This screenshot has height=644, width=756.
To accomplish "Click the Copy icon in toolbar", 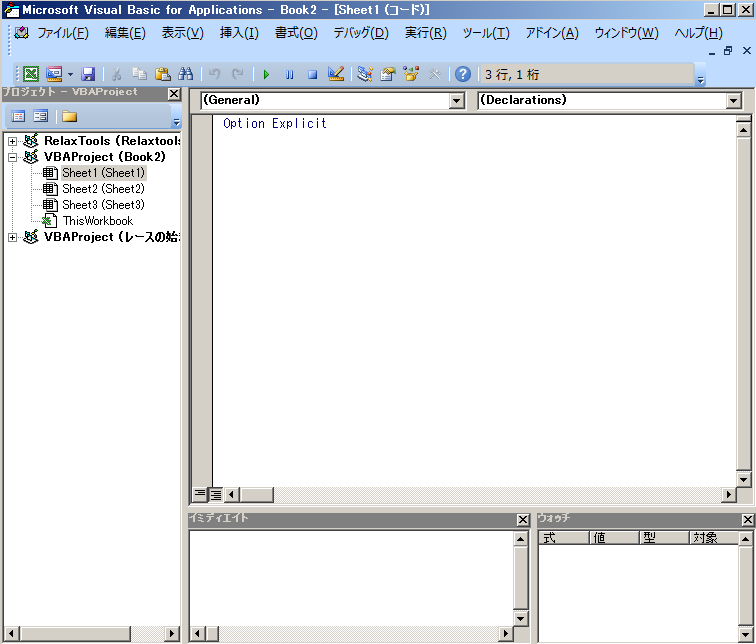I will click(139, 74).
